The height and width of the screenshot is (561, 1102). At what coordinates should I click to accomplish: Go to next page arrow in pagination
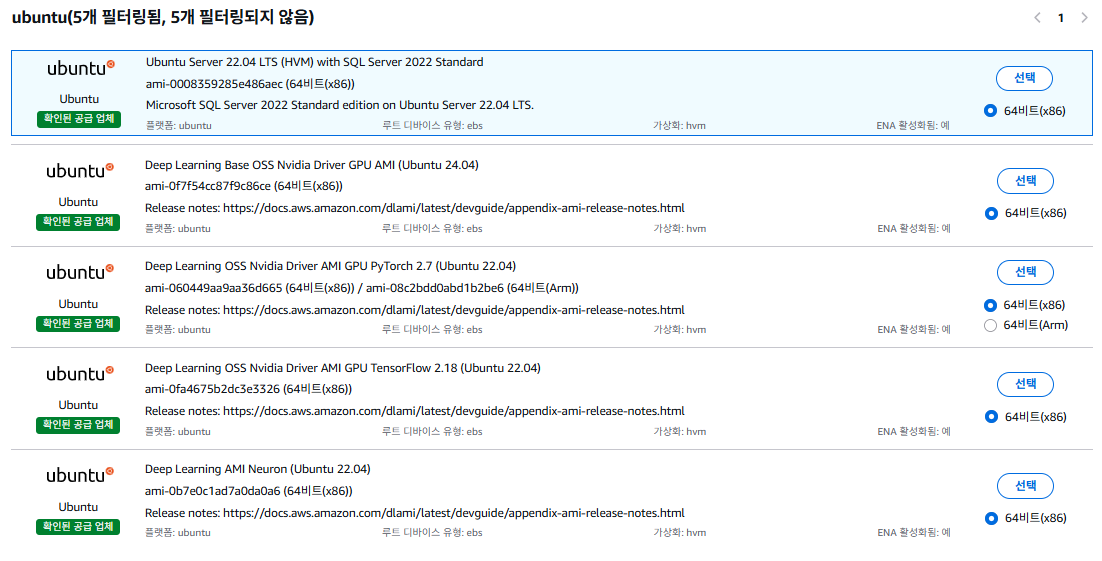coord(1084,18)
